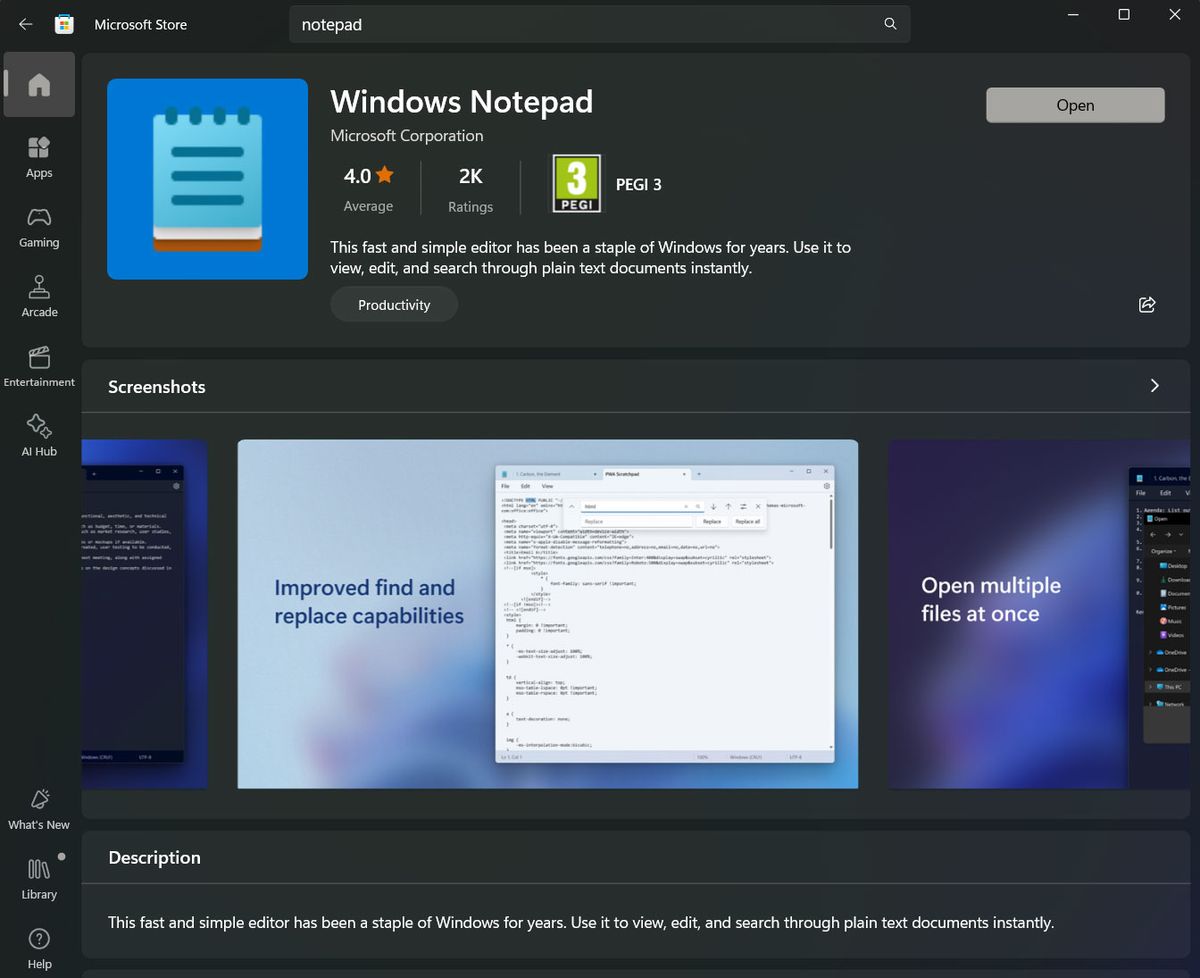The width and height of the screenshot is (1200, 978).
Task: Open the Entertainment section
Action: point(39,365)
